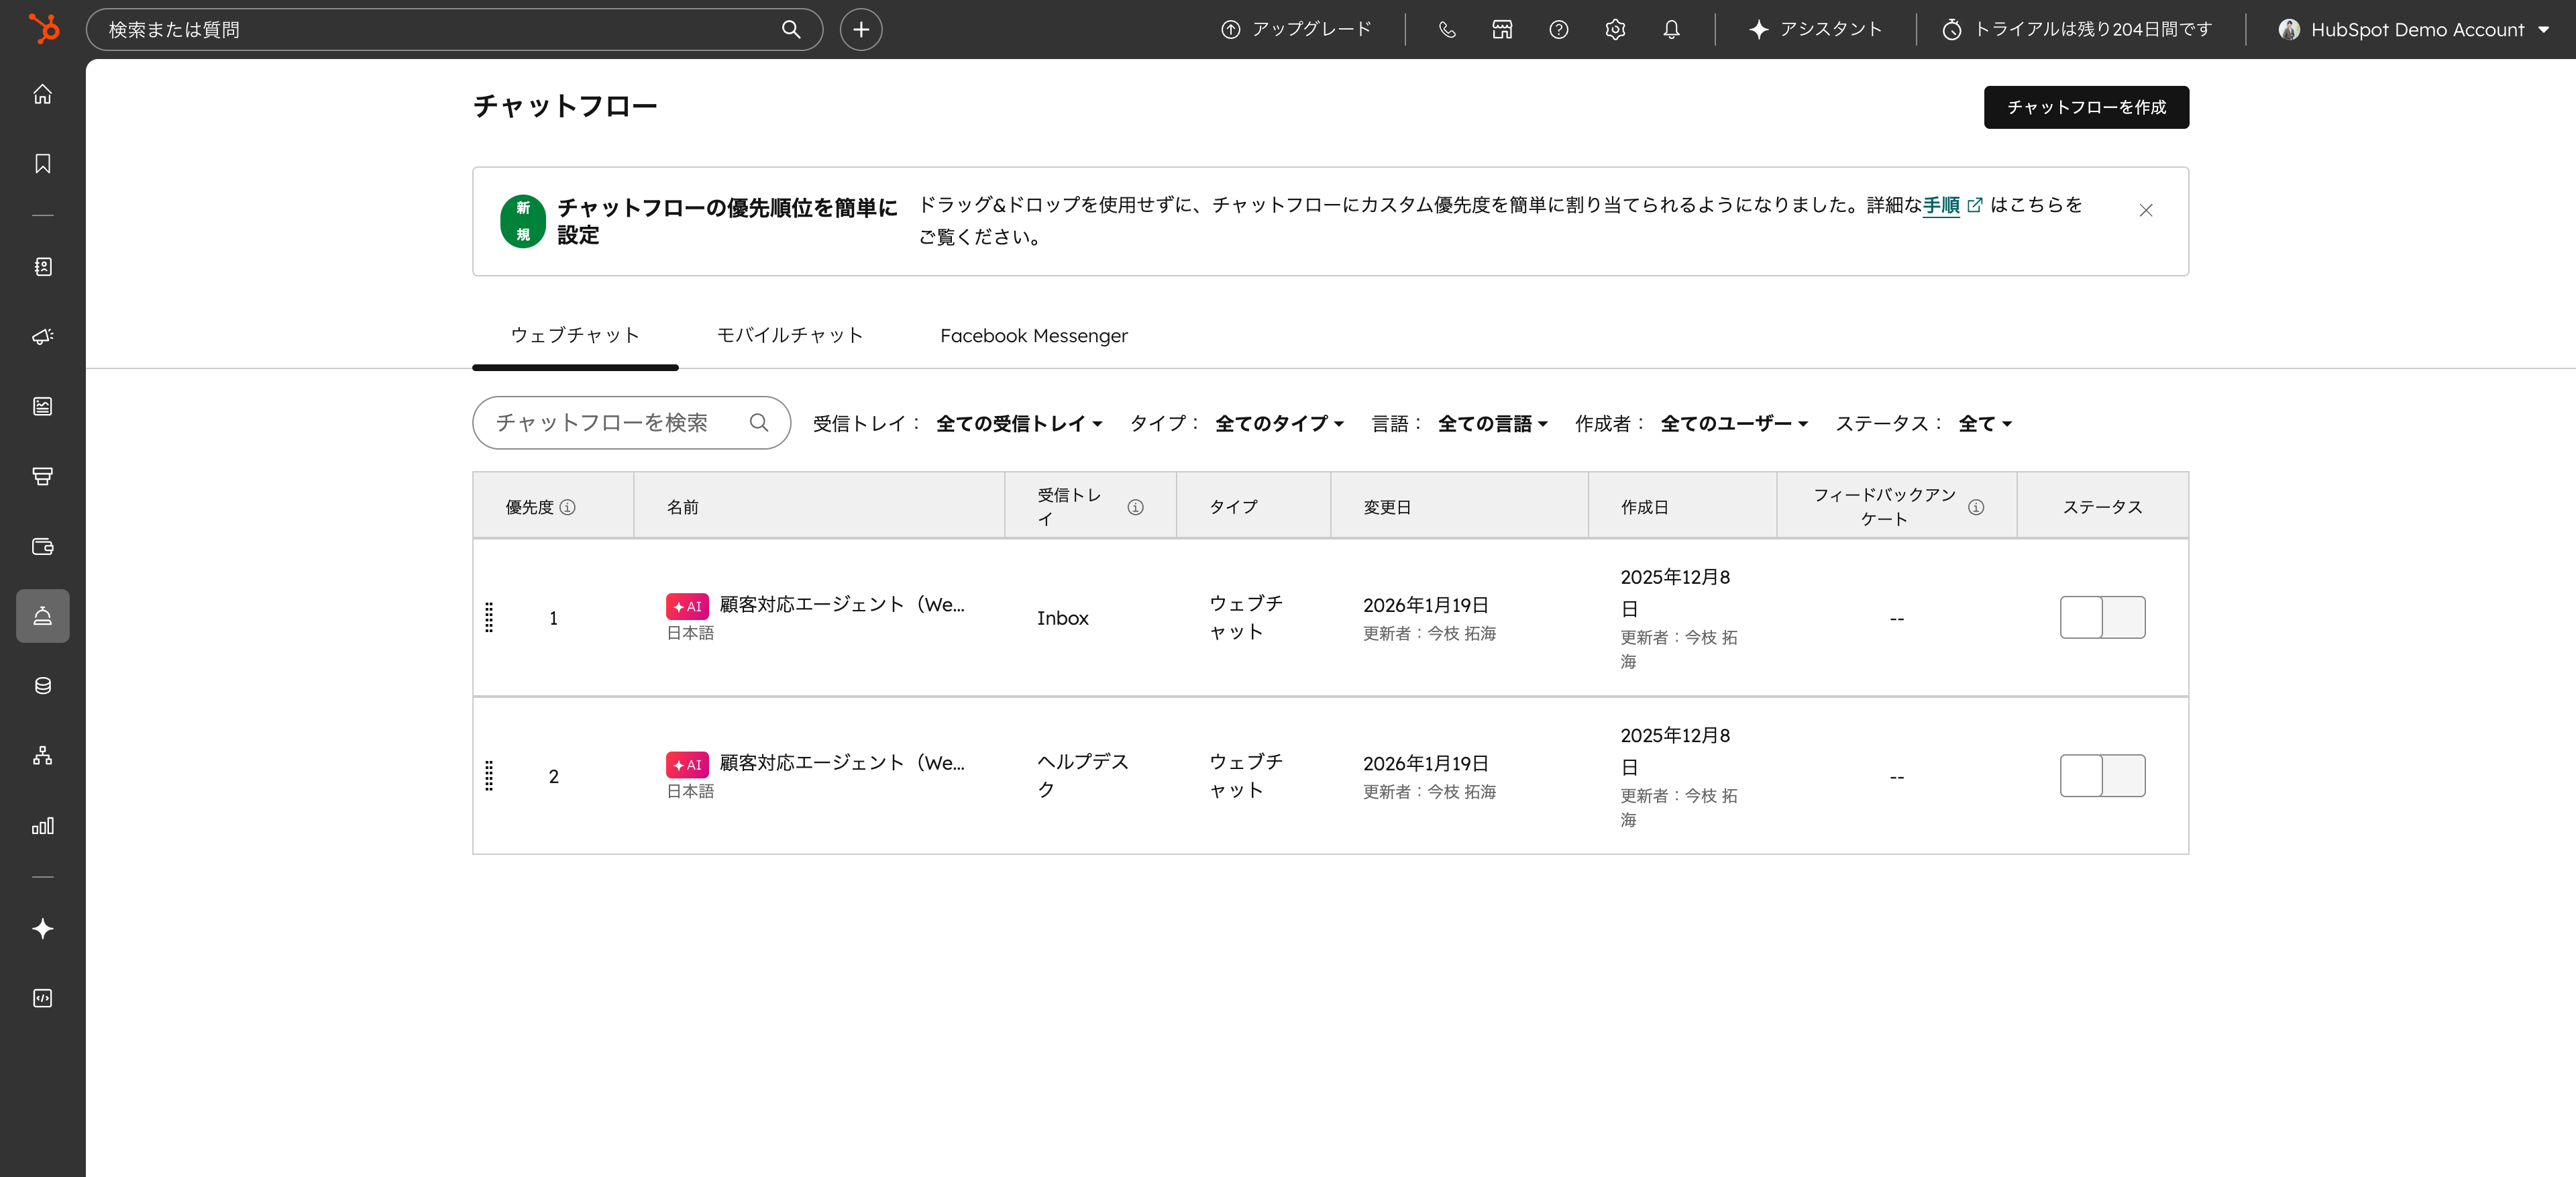Toggle status switch for priority 2 chatflow
Viewport: 2576px width, 1177px height.
tap(2102, 775)
